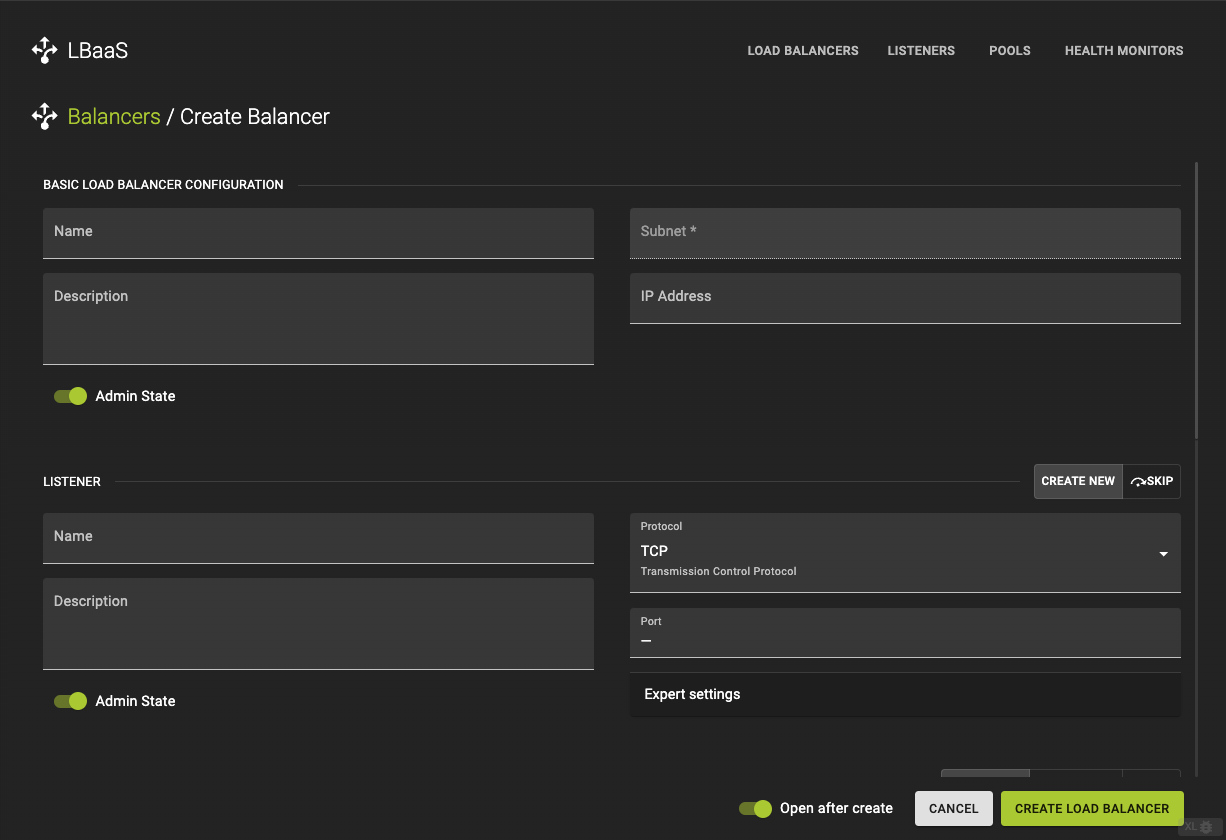
Task: Disable the Open after create switch
Action: tap(756, 808)
